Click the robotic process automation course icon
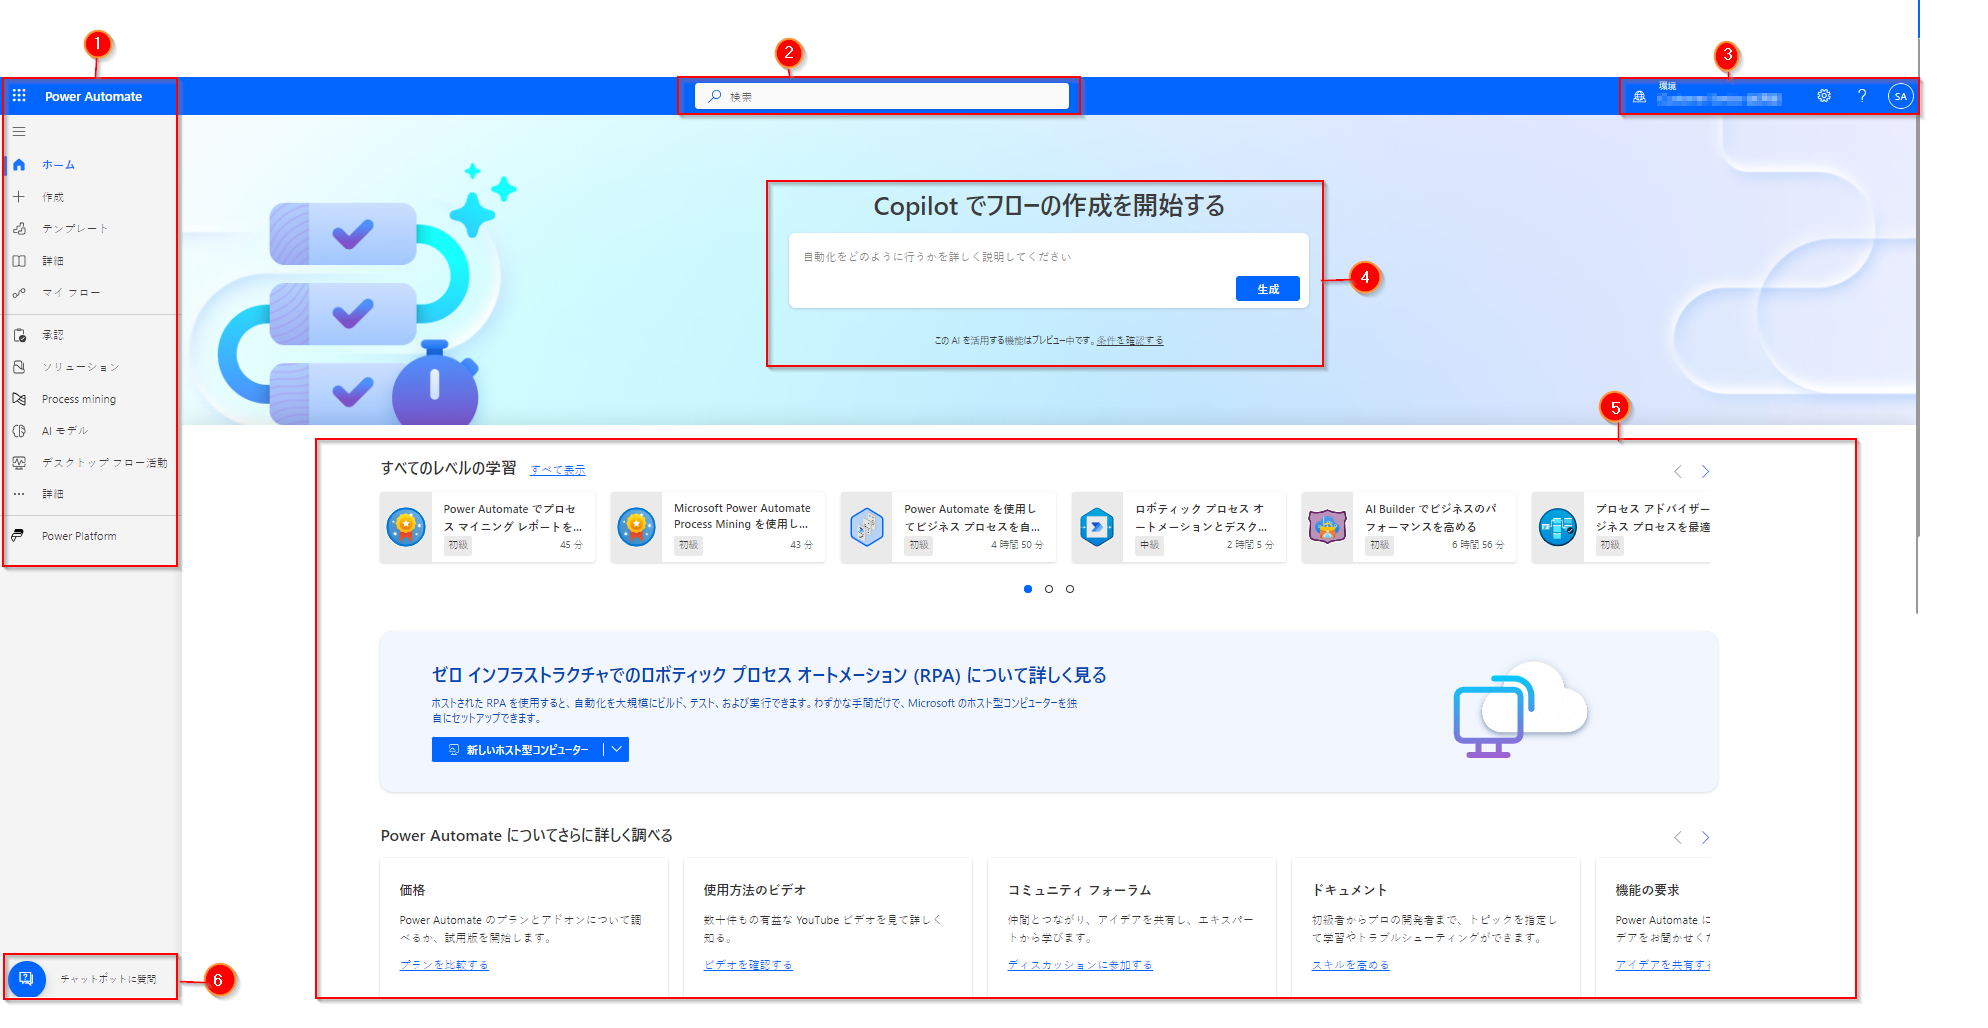This screenshot has height=1028, width=1988. point(1097,527)
